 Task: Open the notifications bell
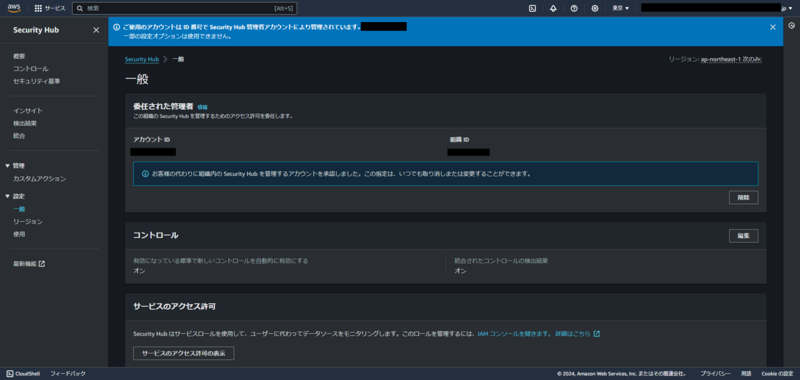pos(553,8)
